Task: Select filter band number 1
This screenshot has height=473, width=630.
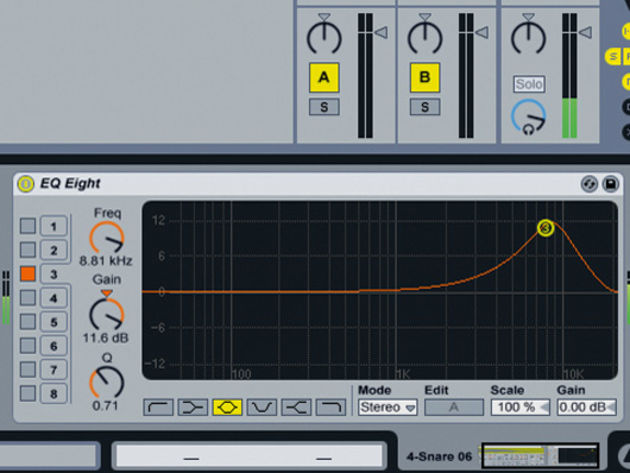Action: coord(53,227)
